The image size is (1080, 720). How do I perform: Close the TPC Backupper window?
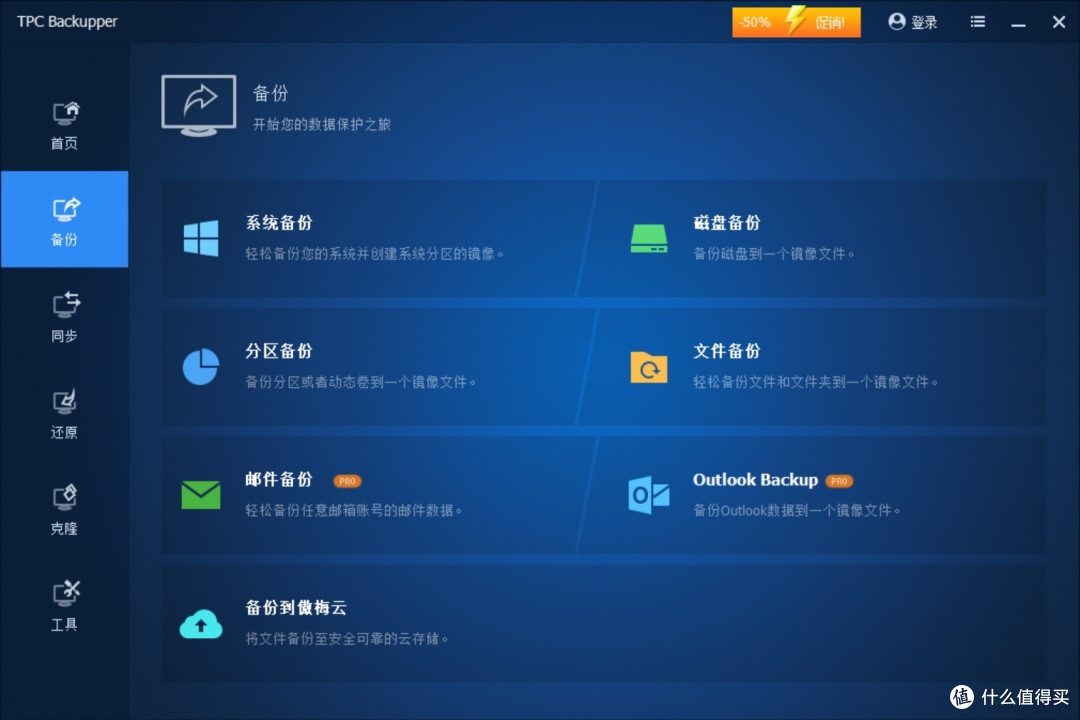[1059, 22]
